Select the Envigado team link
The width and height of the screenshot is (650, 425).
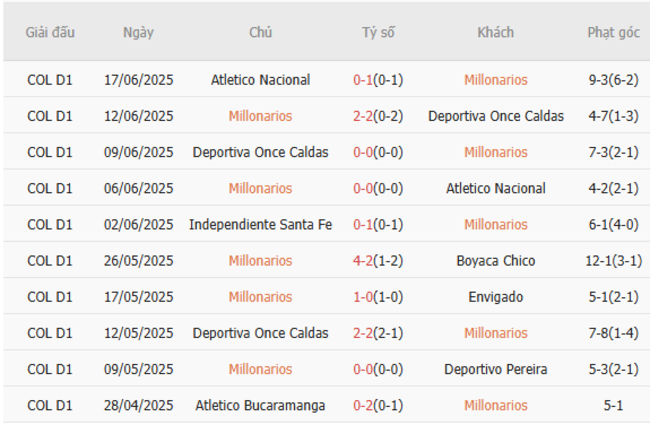495,297
